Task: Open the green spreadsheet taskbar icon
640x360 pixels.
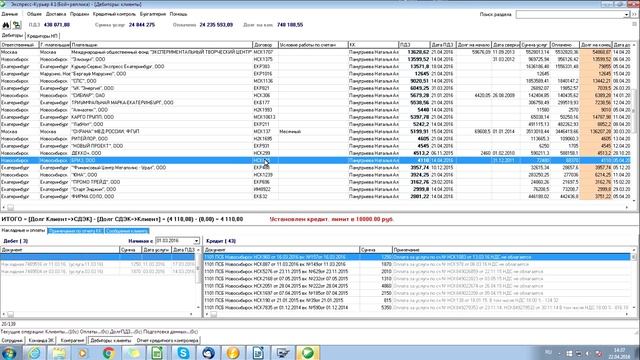Action: [x=158, y=353]
